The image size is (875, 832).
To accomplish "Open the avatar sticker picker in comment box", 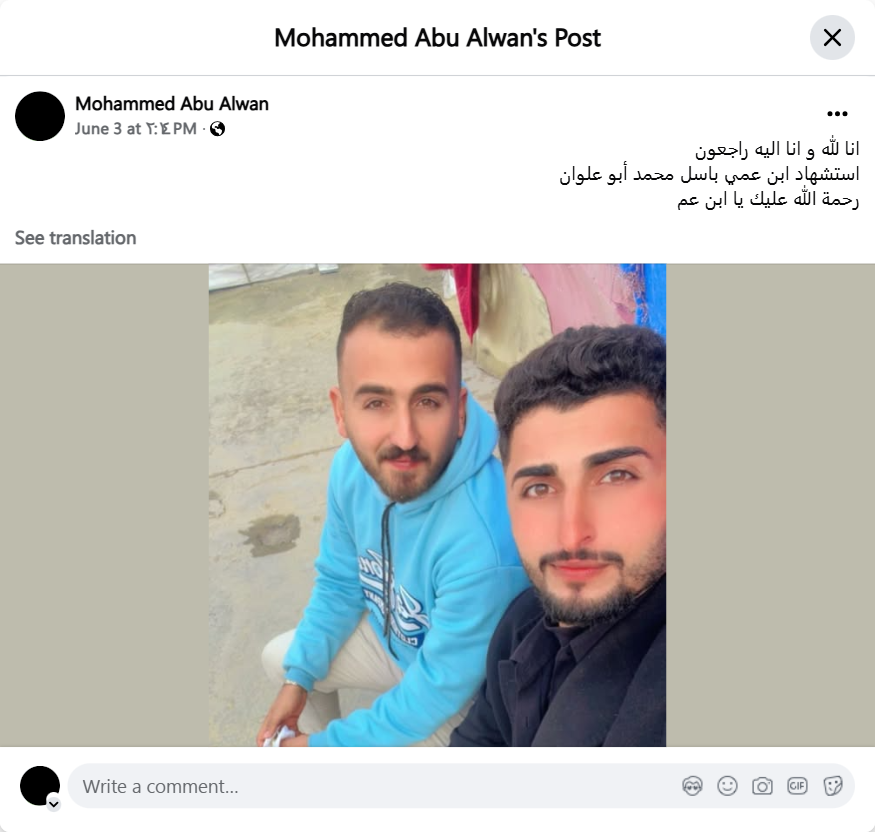I will [693, 786].
